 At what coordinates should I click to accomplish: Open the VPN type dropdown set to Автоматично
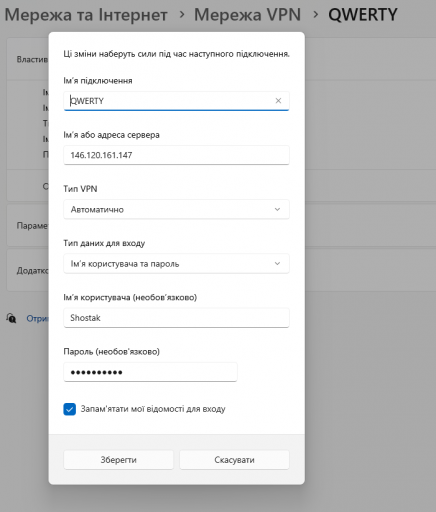pyautogui.click(x=176, y=209)
